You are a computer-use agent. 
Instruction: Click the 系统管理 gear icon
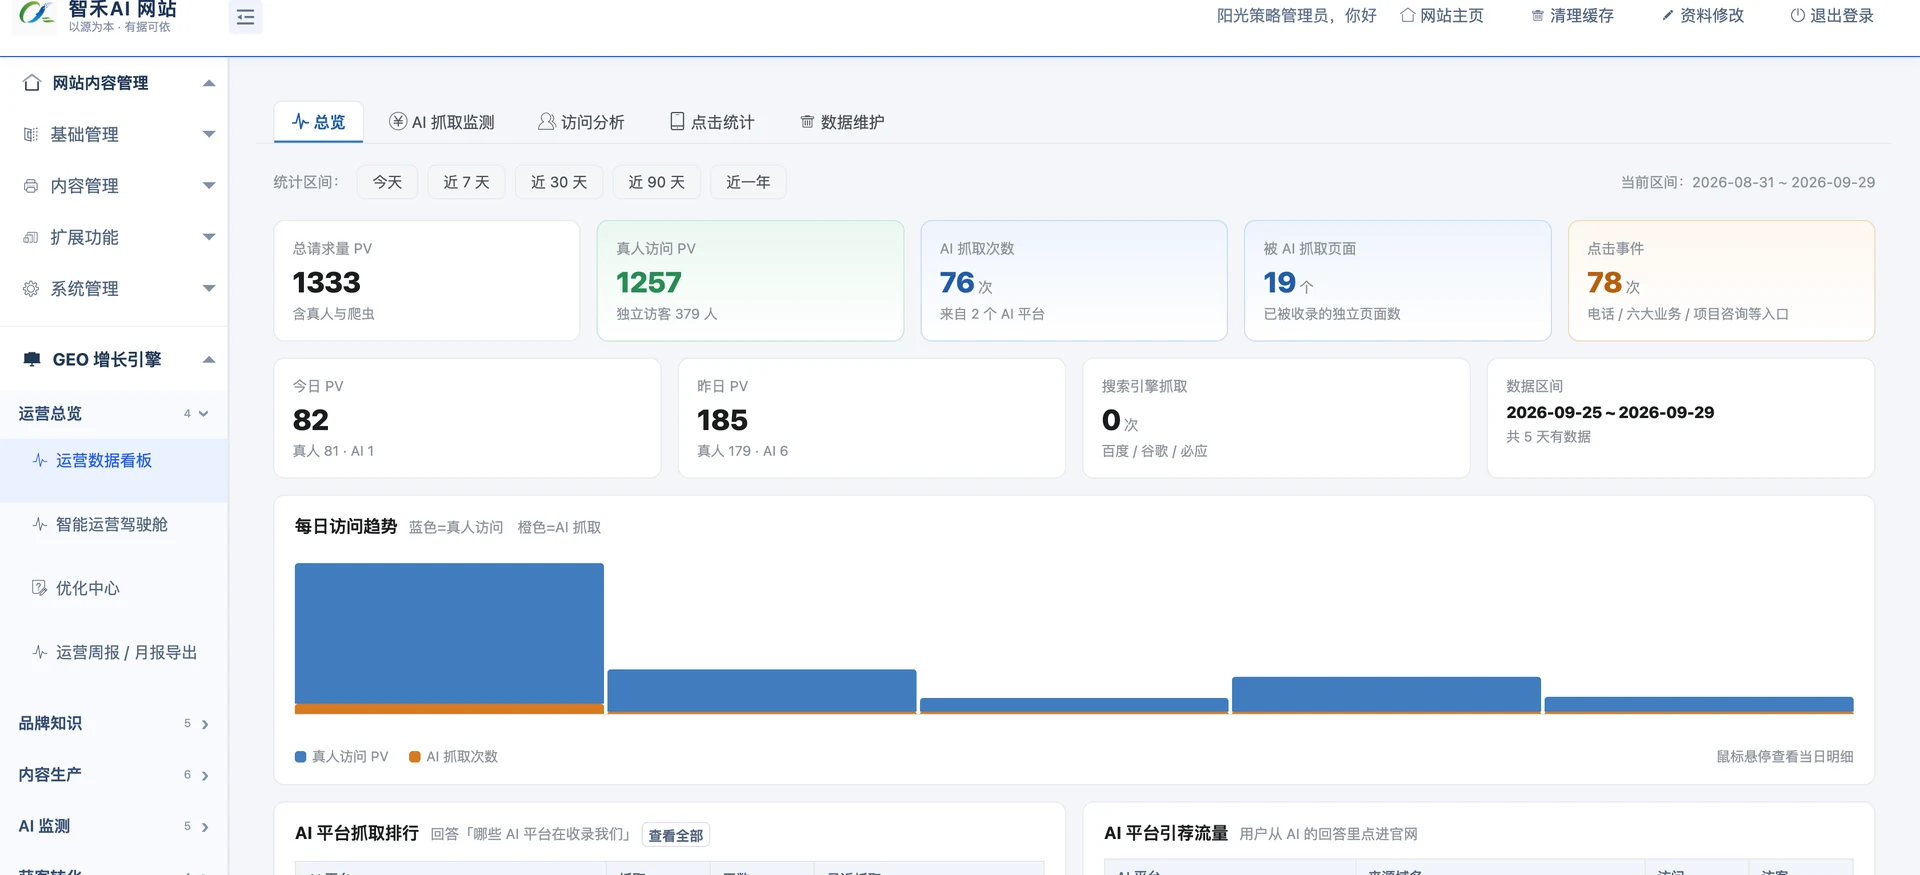(x=31, y=289)
